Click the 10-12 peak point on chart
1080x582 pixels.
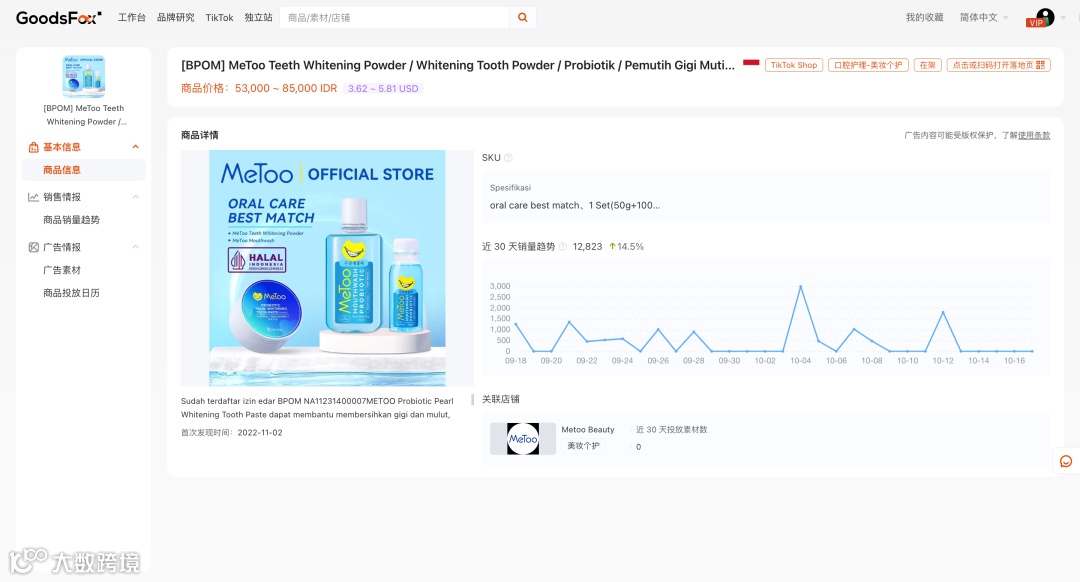[943, 313]
